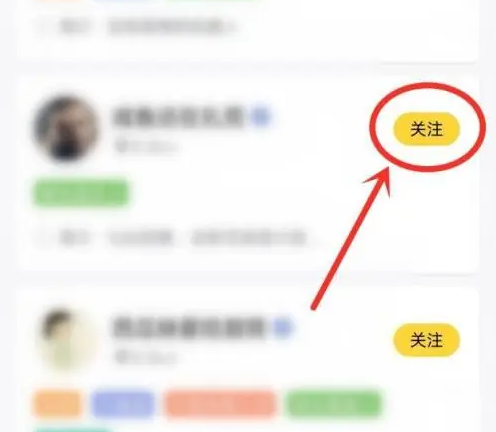Open the blurred text line in the partially visible card

click(x=147, y=26)
